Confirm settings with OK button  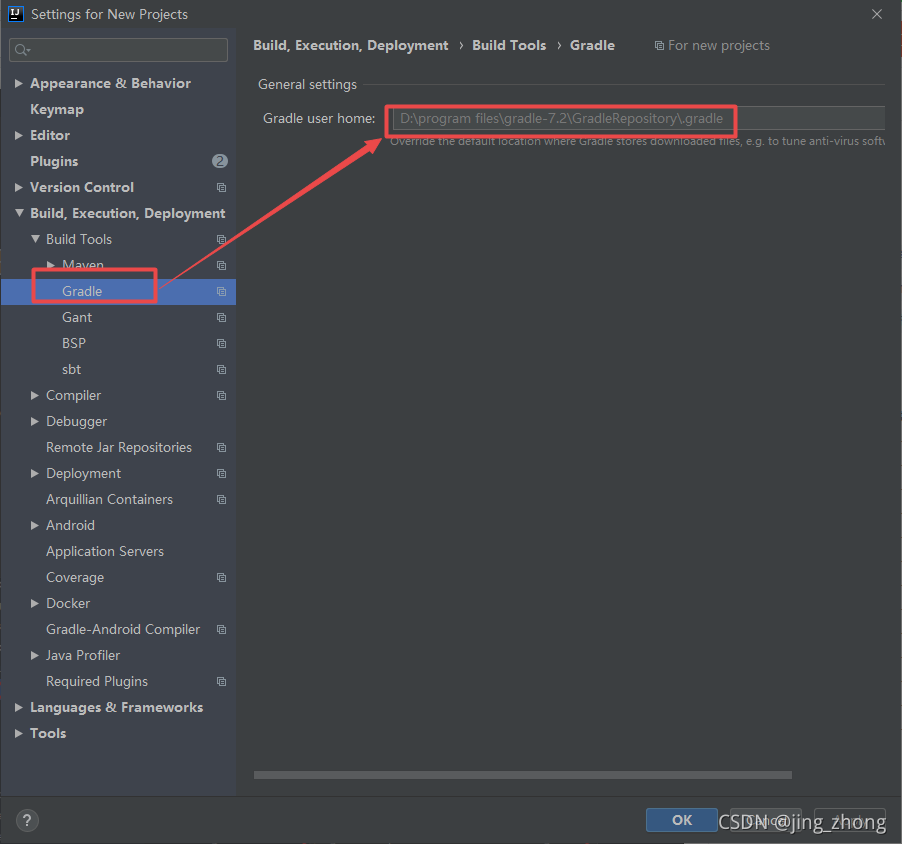point(682,820)
